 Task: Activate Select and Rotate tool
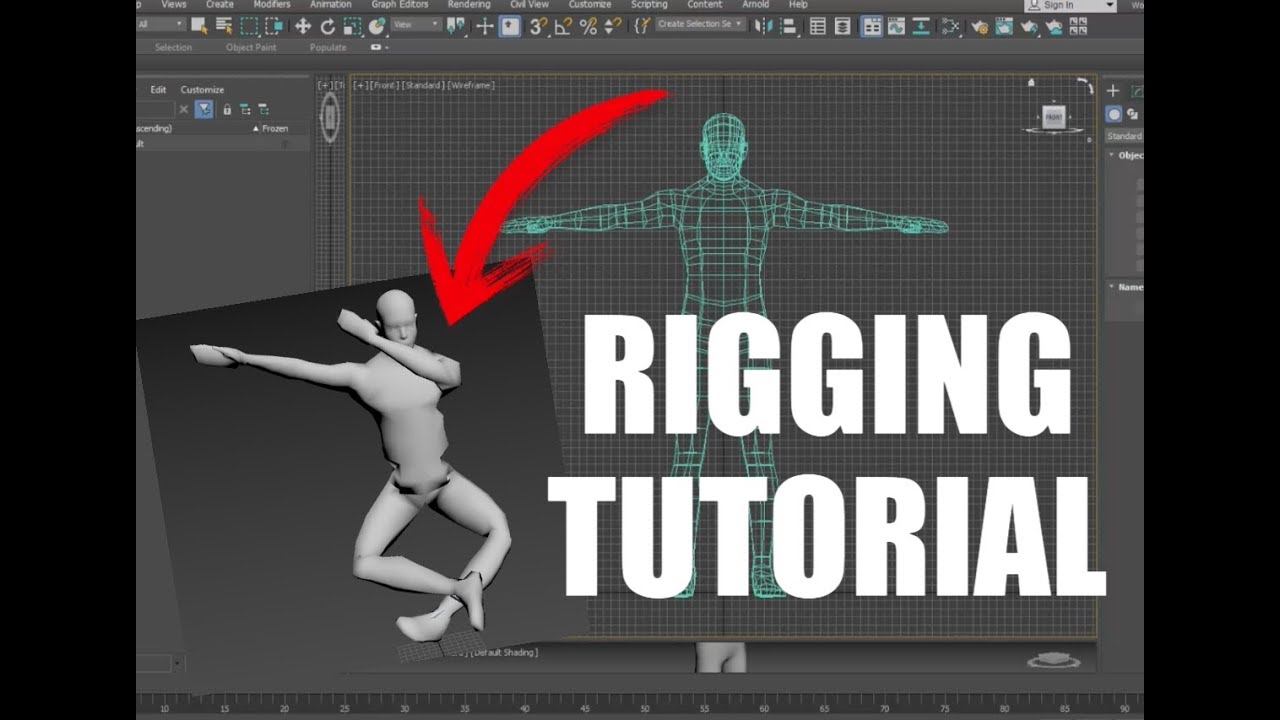pos(328,26)
